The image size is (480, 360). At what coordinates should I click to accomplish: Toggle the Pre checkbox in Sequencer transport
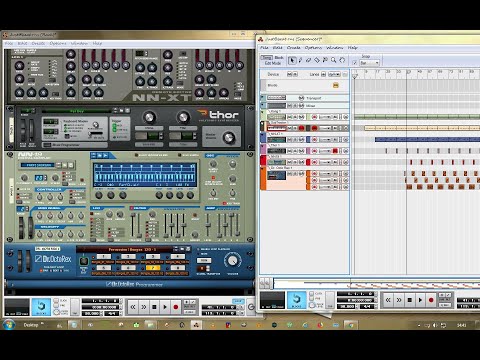(x=311, y=299)
